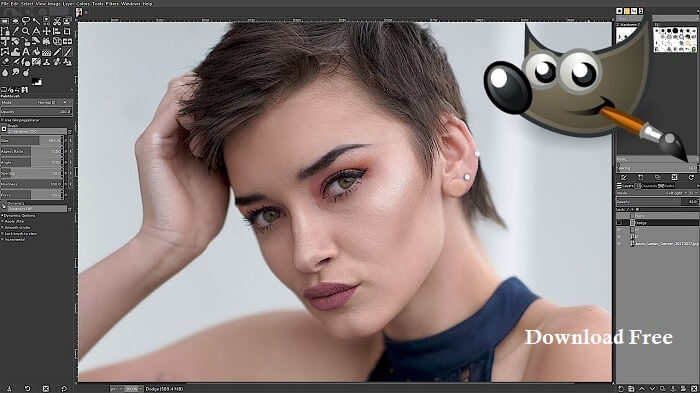Select the Rectangle Select tool
The width and height of the screenshot is (700, 393).
pyautogui.click(x=4, y=21)
